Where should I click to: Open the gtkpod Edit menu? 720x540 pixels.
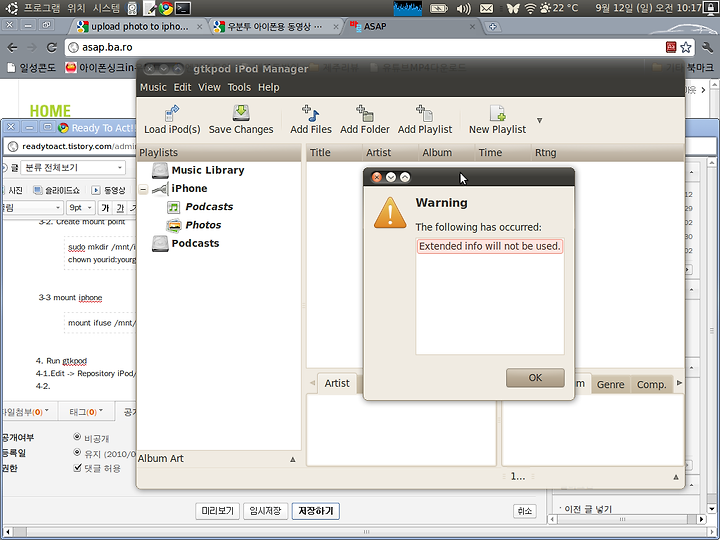182,87
